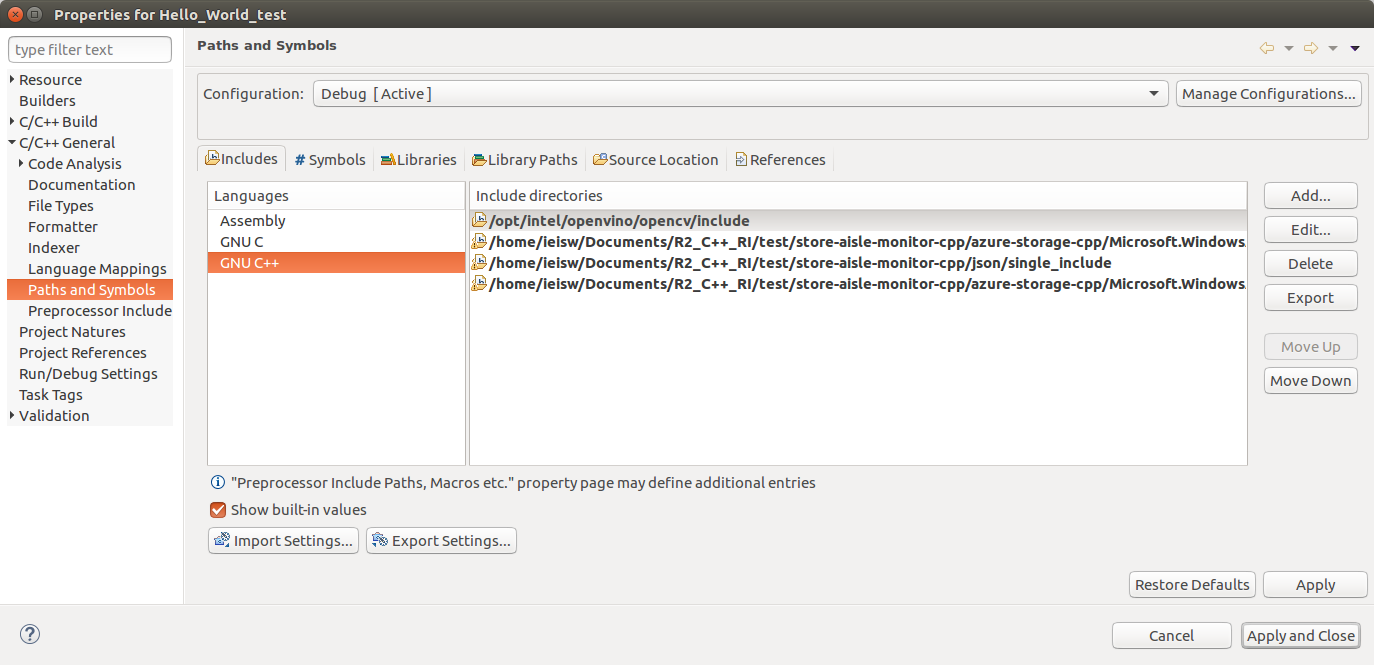Open the Configuration dropdown

740,93
